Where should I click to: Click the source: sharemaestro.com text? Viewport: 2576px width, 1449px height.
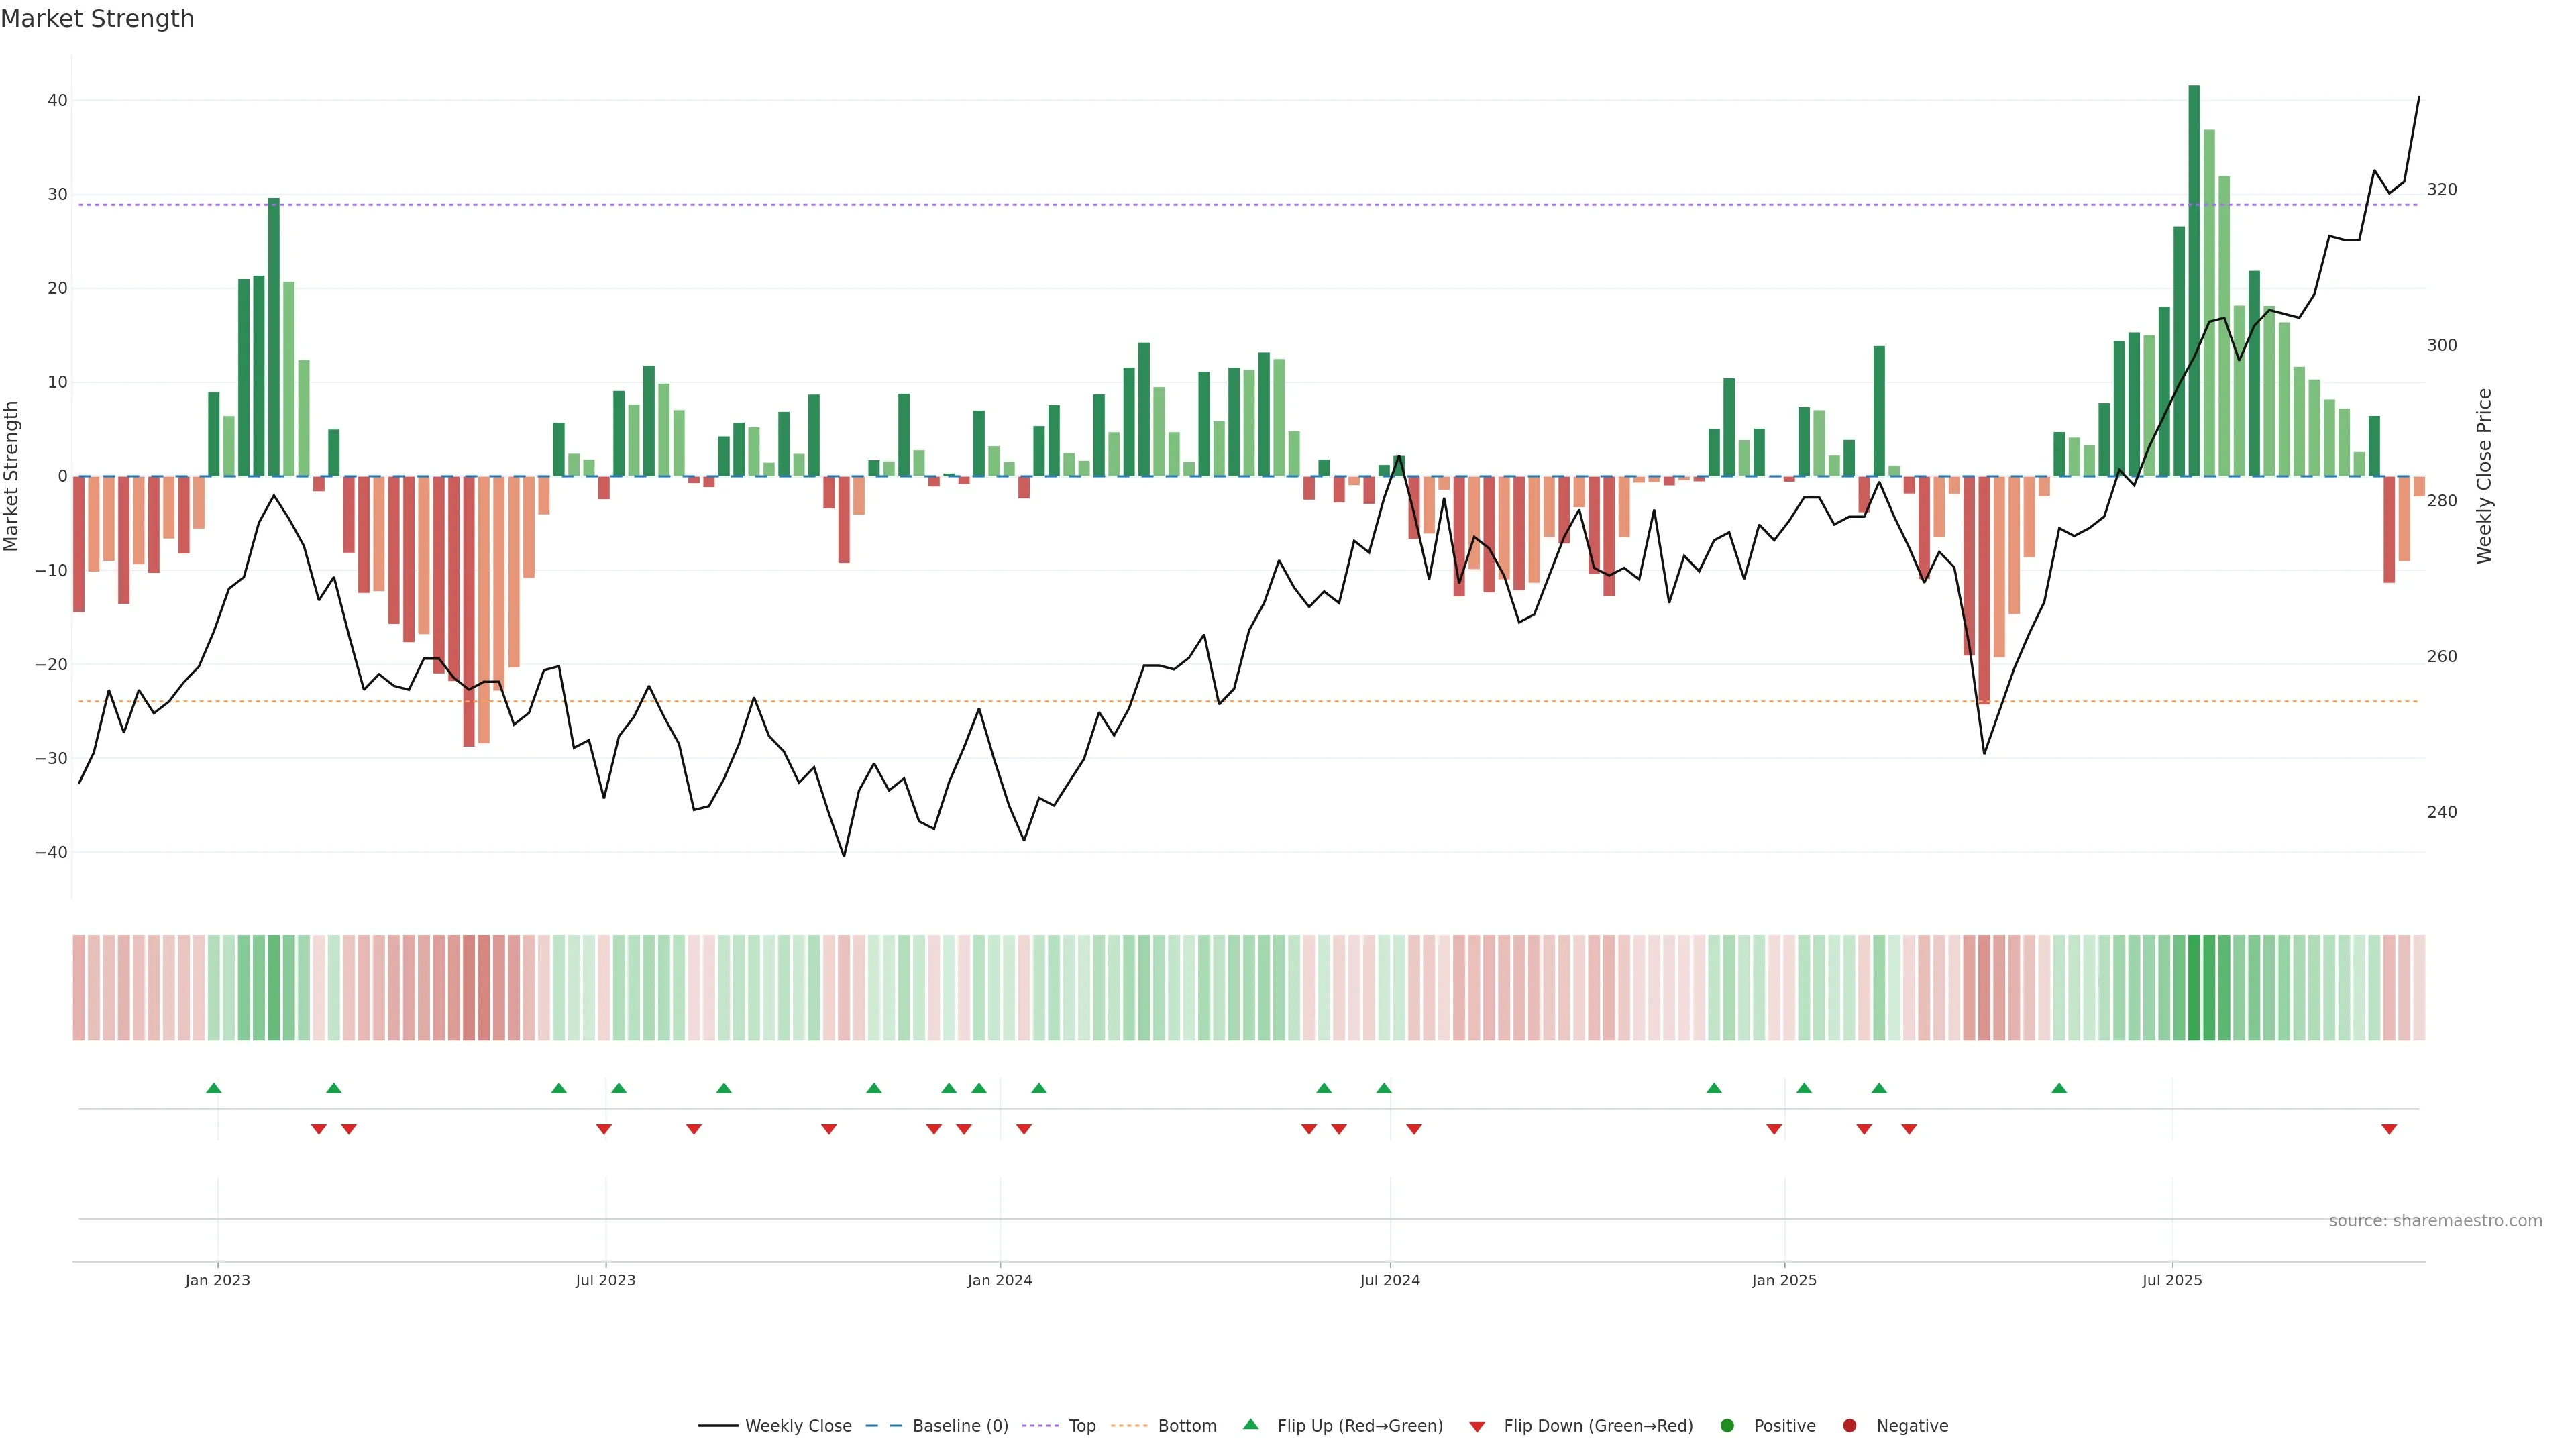(x=2435, y=1221)
